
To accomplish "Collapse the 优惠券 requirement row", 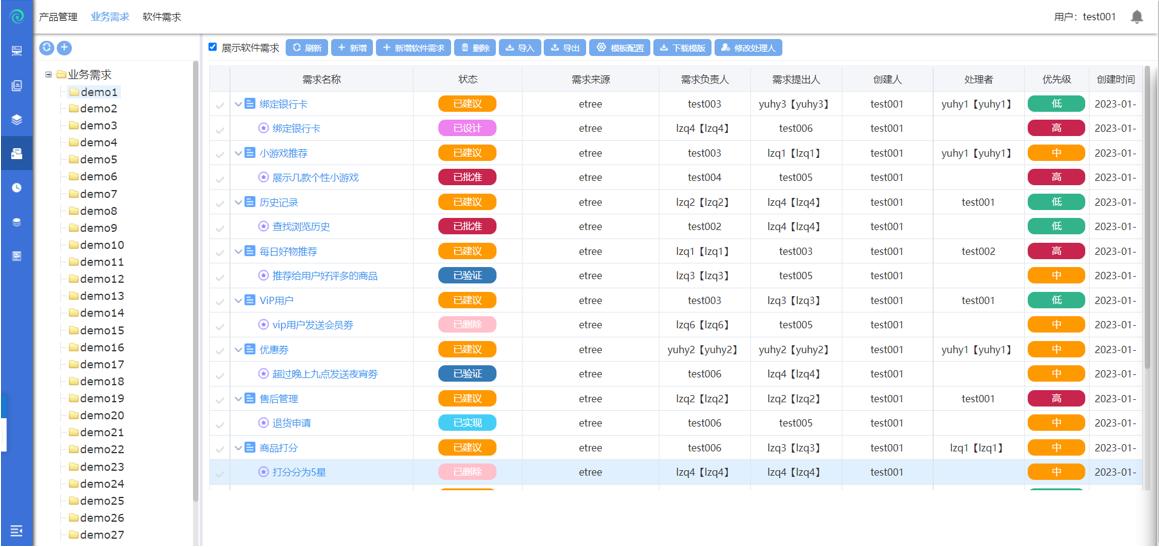I will (238, 350).
